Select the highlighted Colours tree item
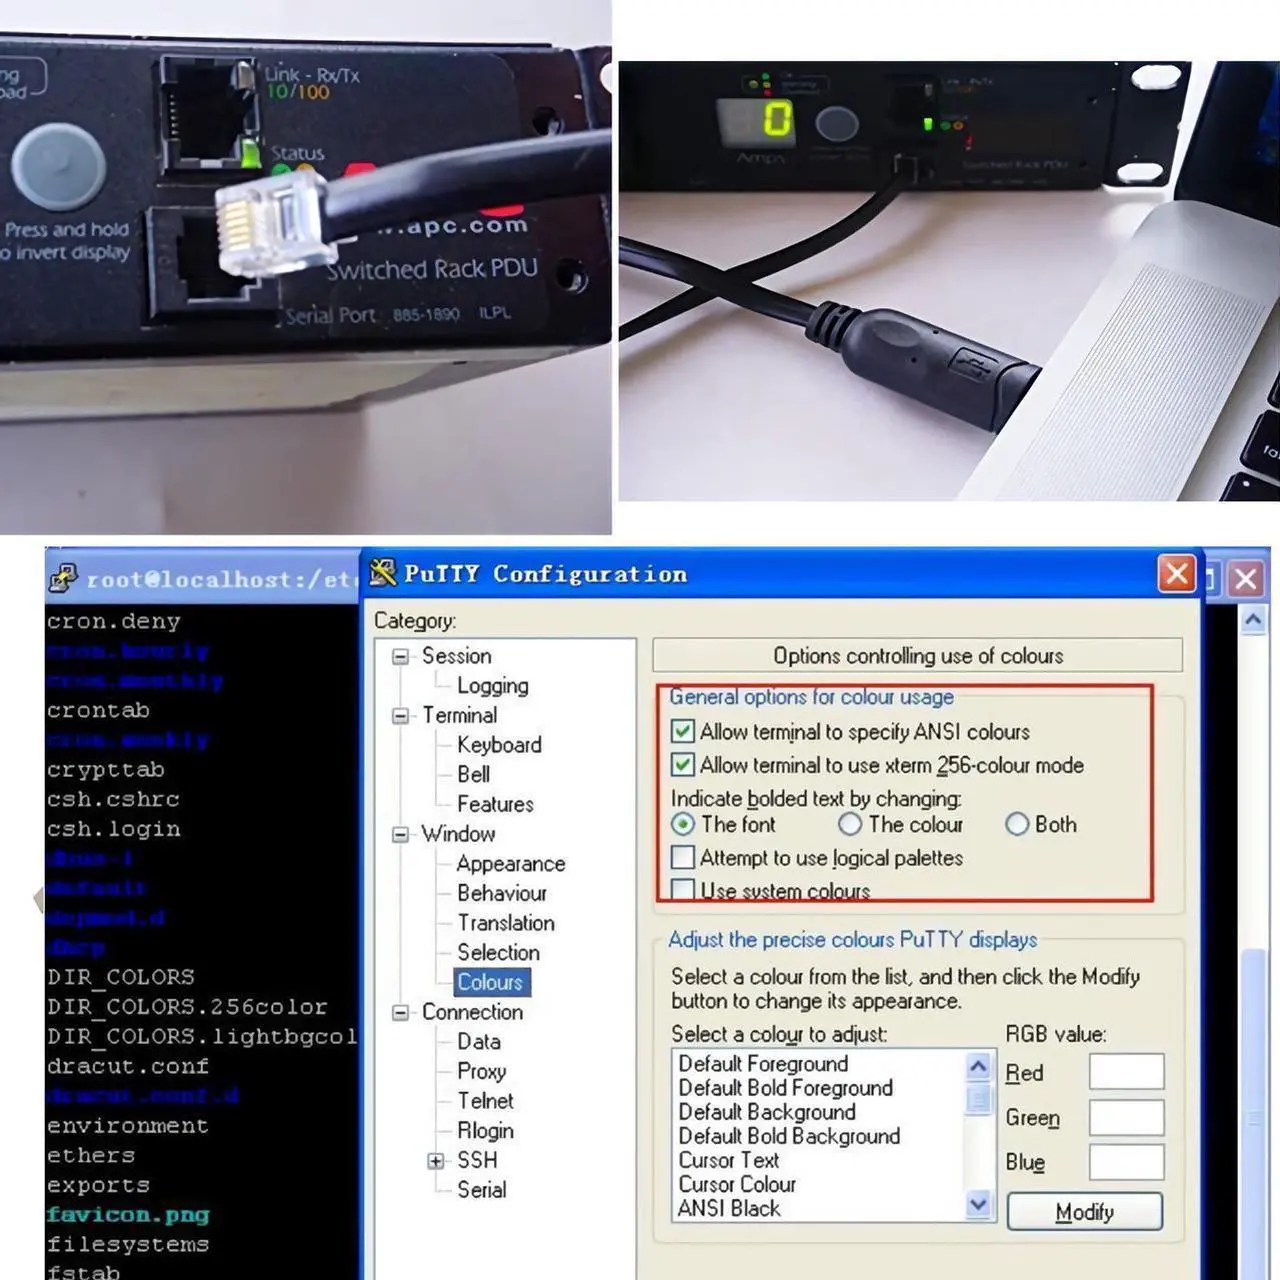The height and width of the screenshot is (1280, 1280). pyautogui.click(x=490, y=982)
